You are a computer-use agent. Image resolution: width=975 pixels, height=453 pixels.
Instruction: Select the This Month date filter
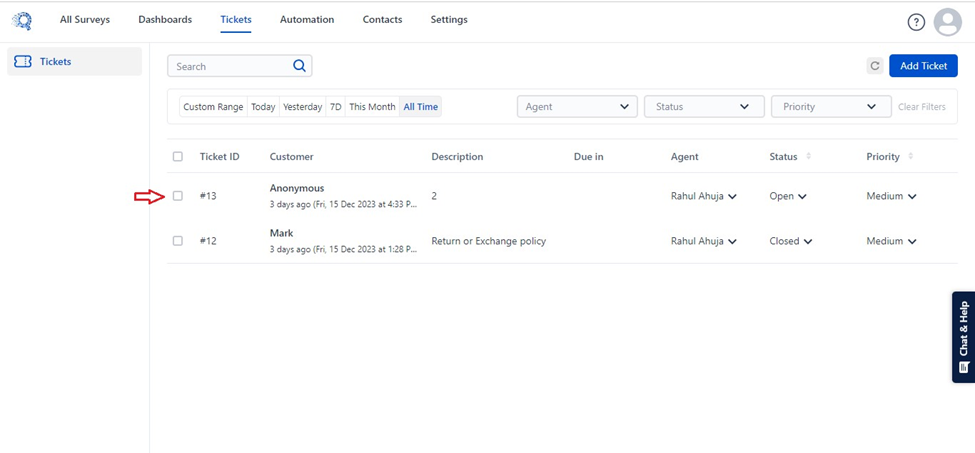click(x=372, y=107)
